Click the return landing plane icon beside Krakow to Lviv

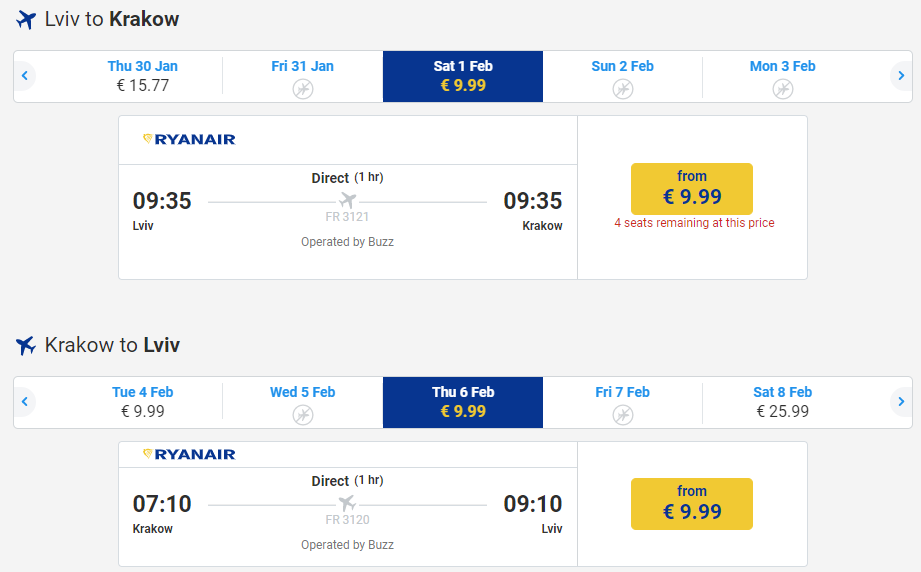click(x=26, y=345)
